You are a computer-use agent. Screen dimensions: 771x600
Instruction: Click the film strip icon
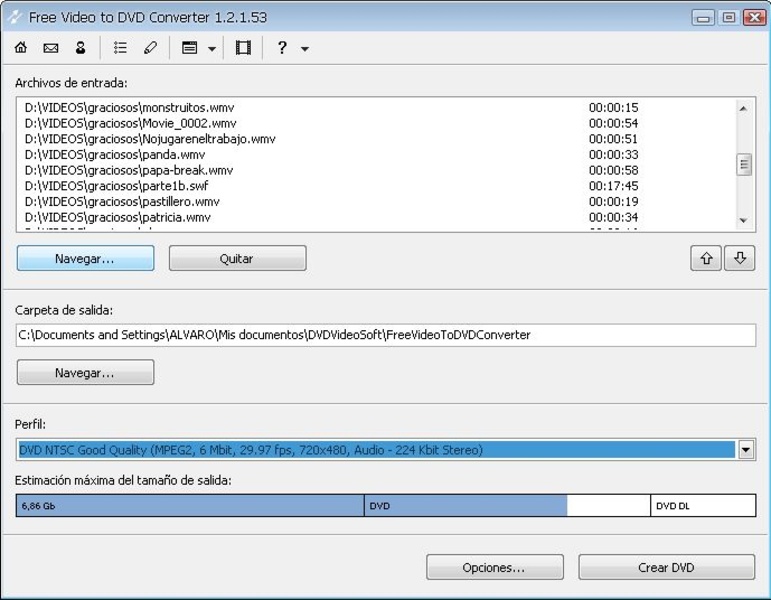(x=243, y=48)
